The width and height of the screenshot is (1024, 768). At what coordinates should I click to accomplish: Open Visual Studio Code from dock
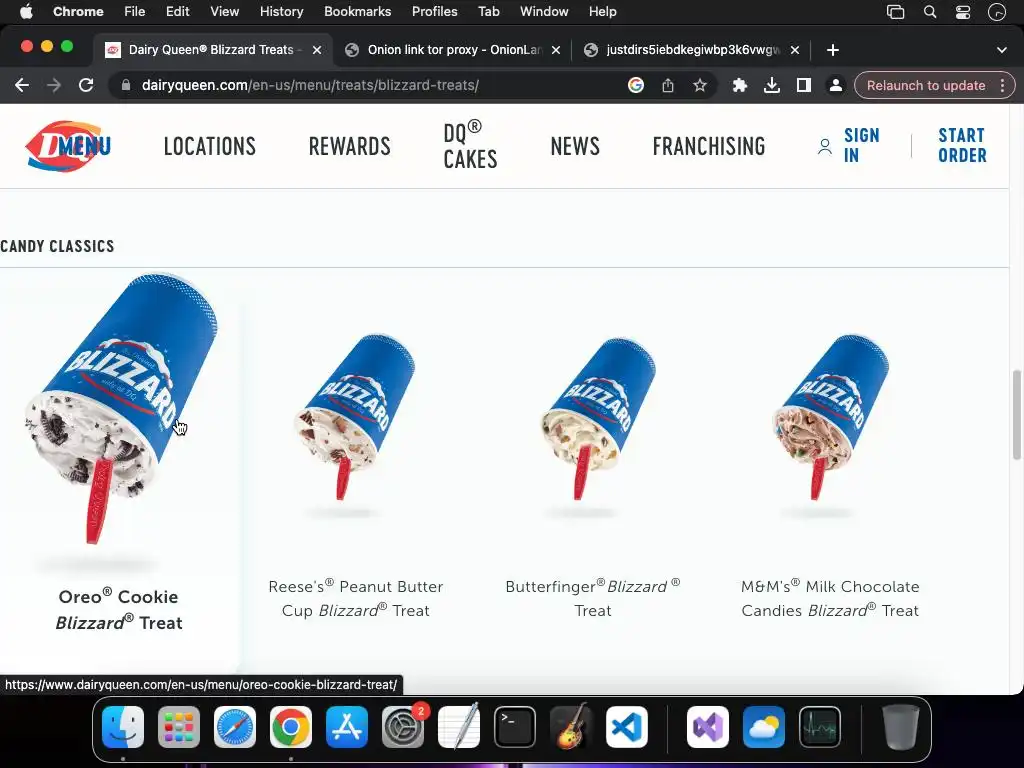pos(627,727)
